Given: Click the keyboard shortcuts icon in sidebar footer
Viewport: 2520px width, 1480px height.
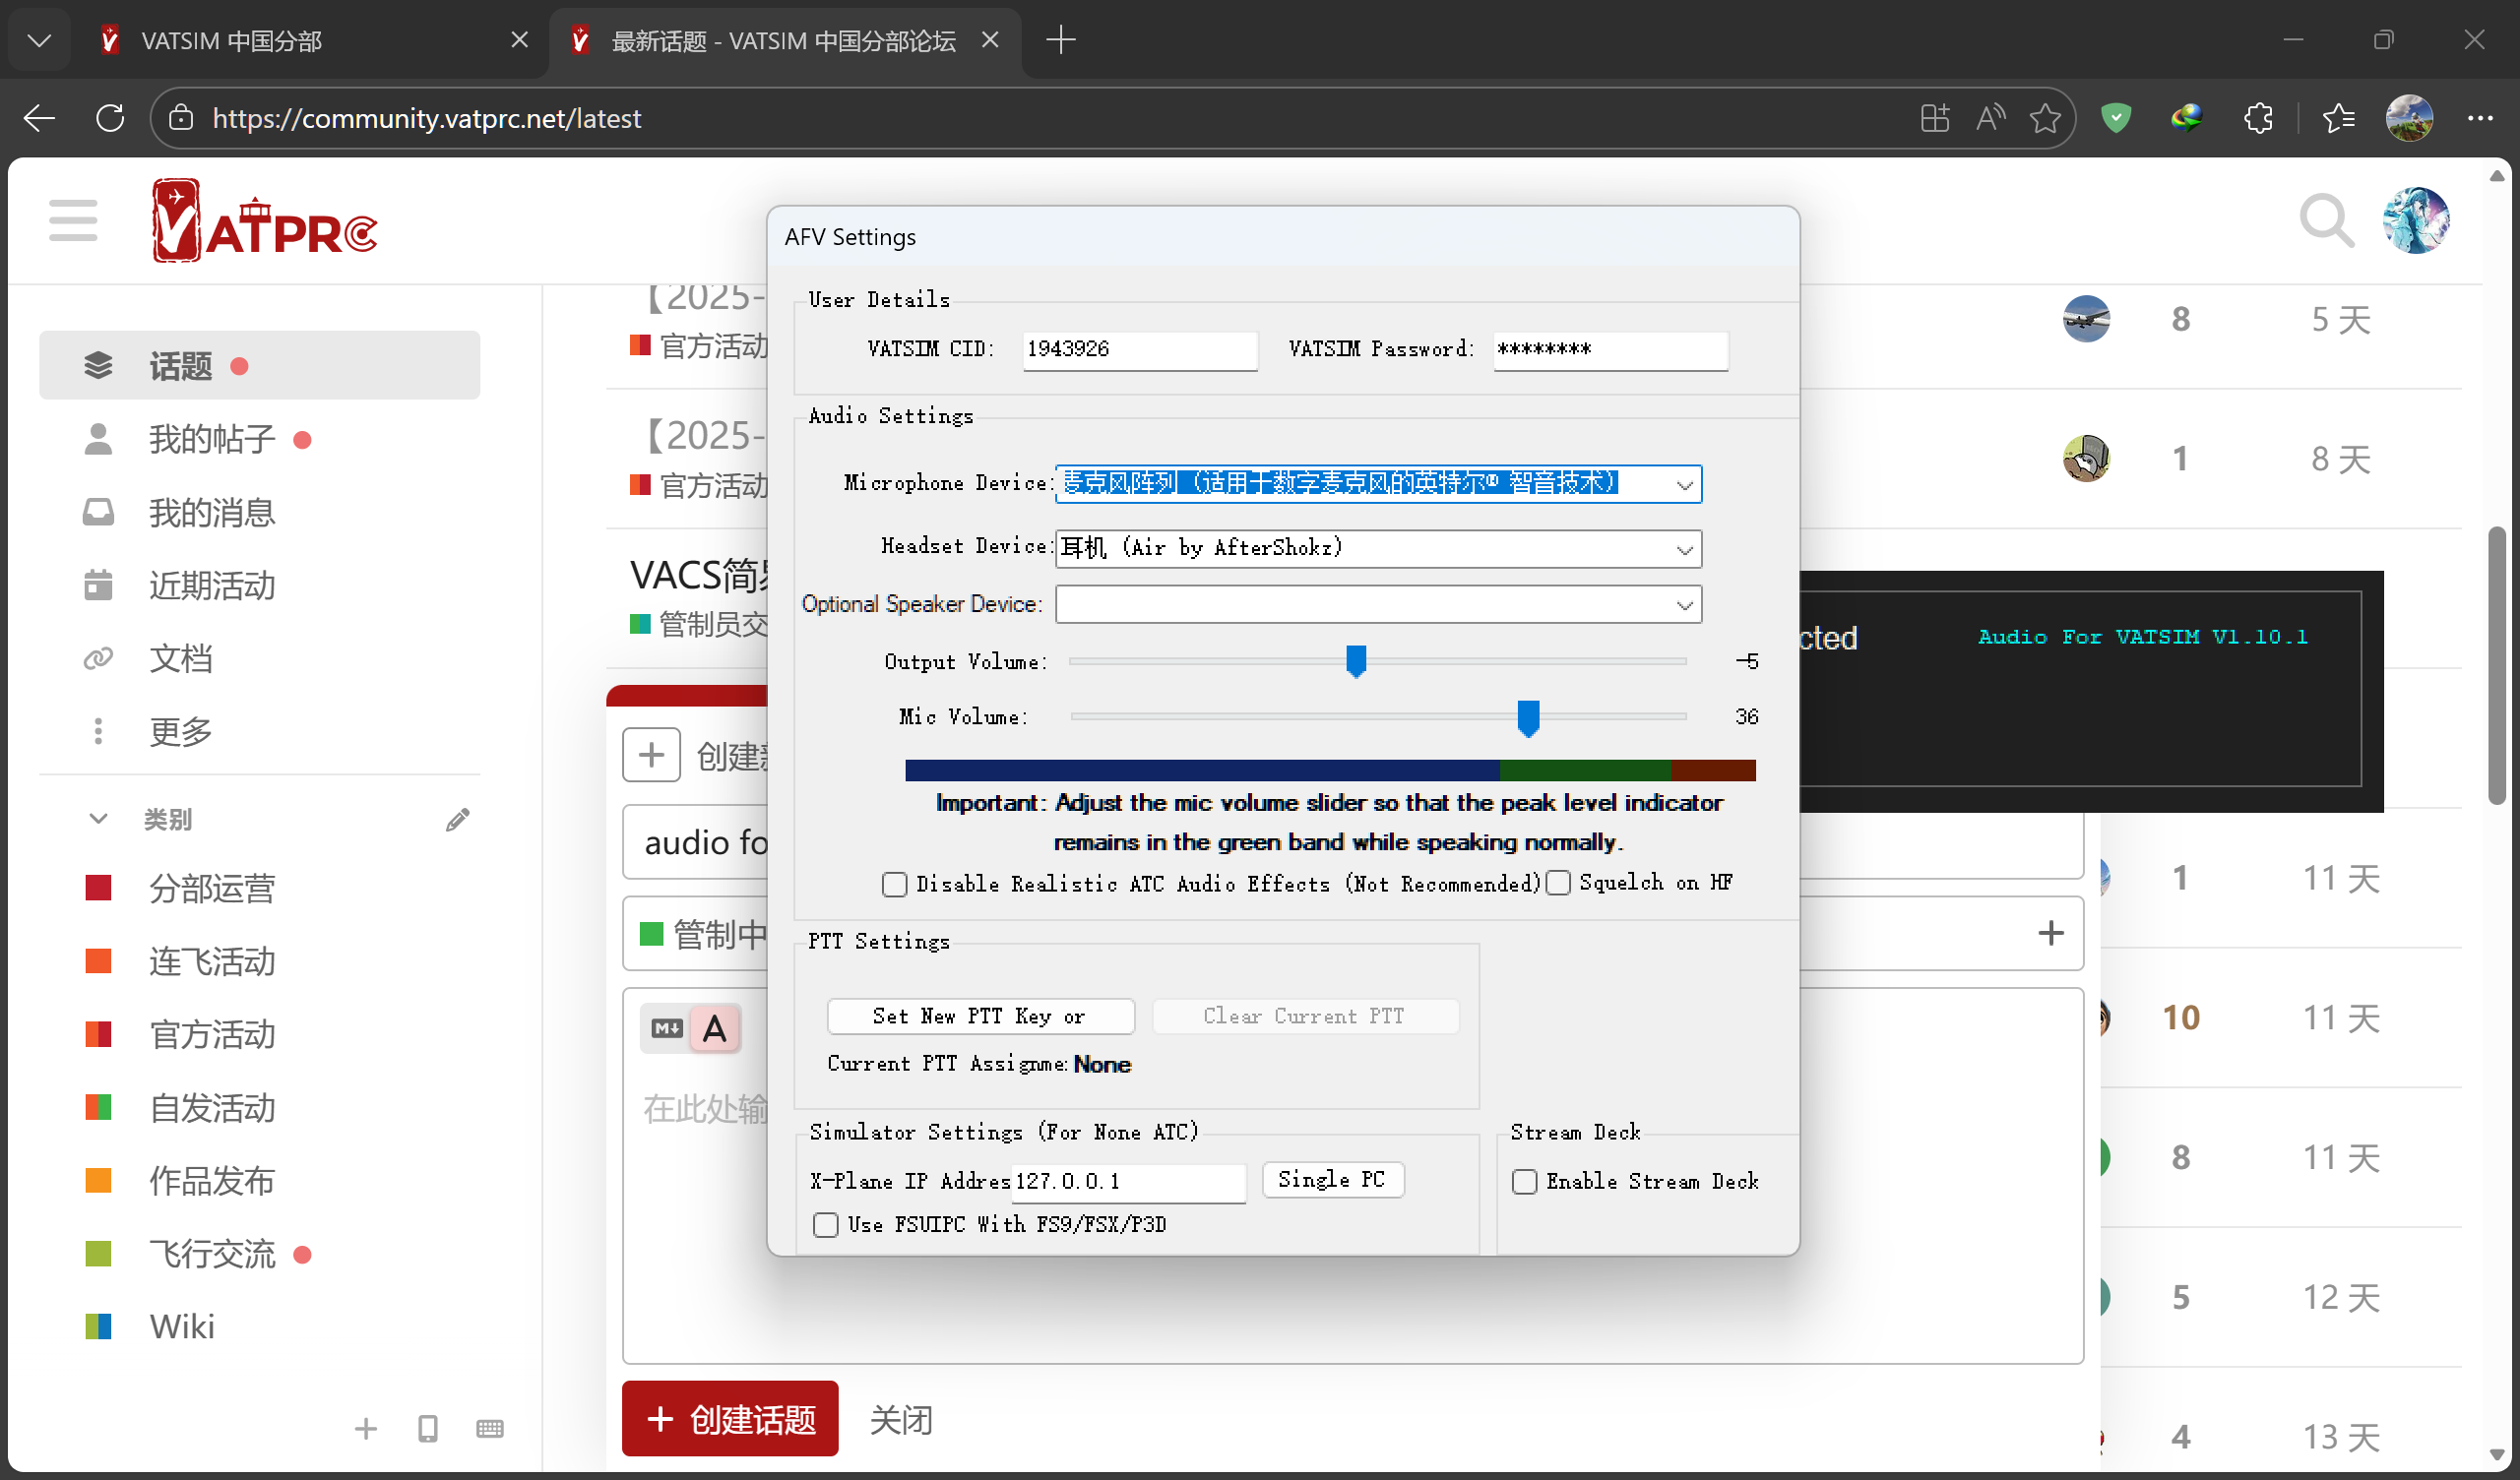Looking at the screenshot, I should [489, 1428].
